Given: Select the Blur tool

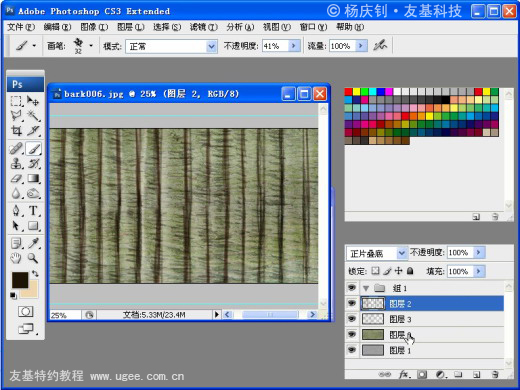Looking at the screenshot, I should [16, 193].
